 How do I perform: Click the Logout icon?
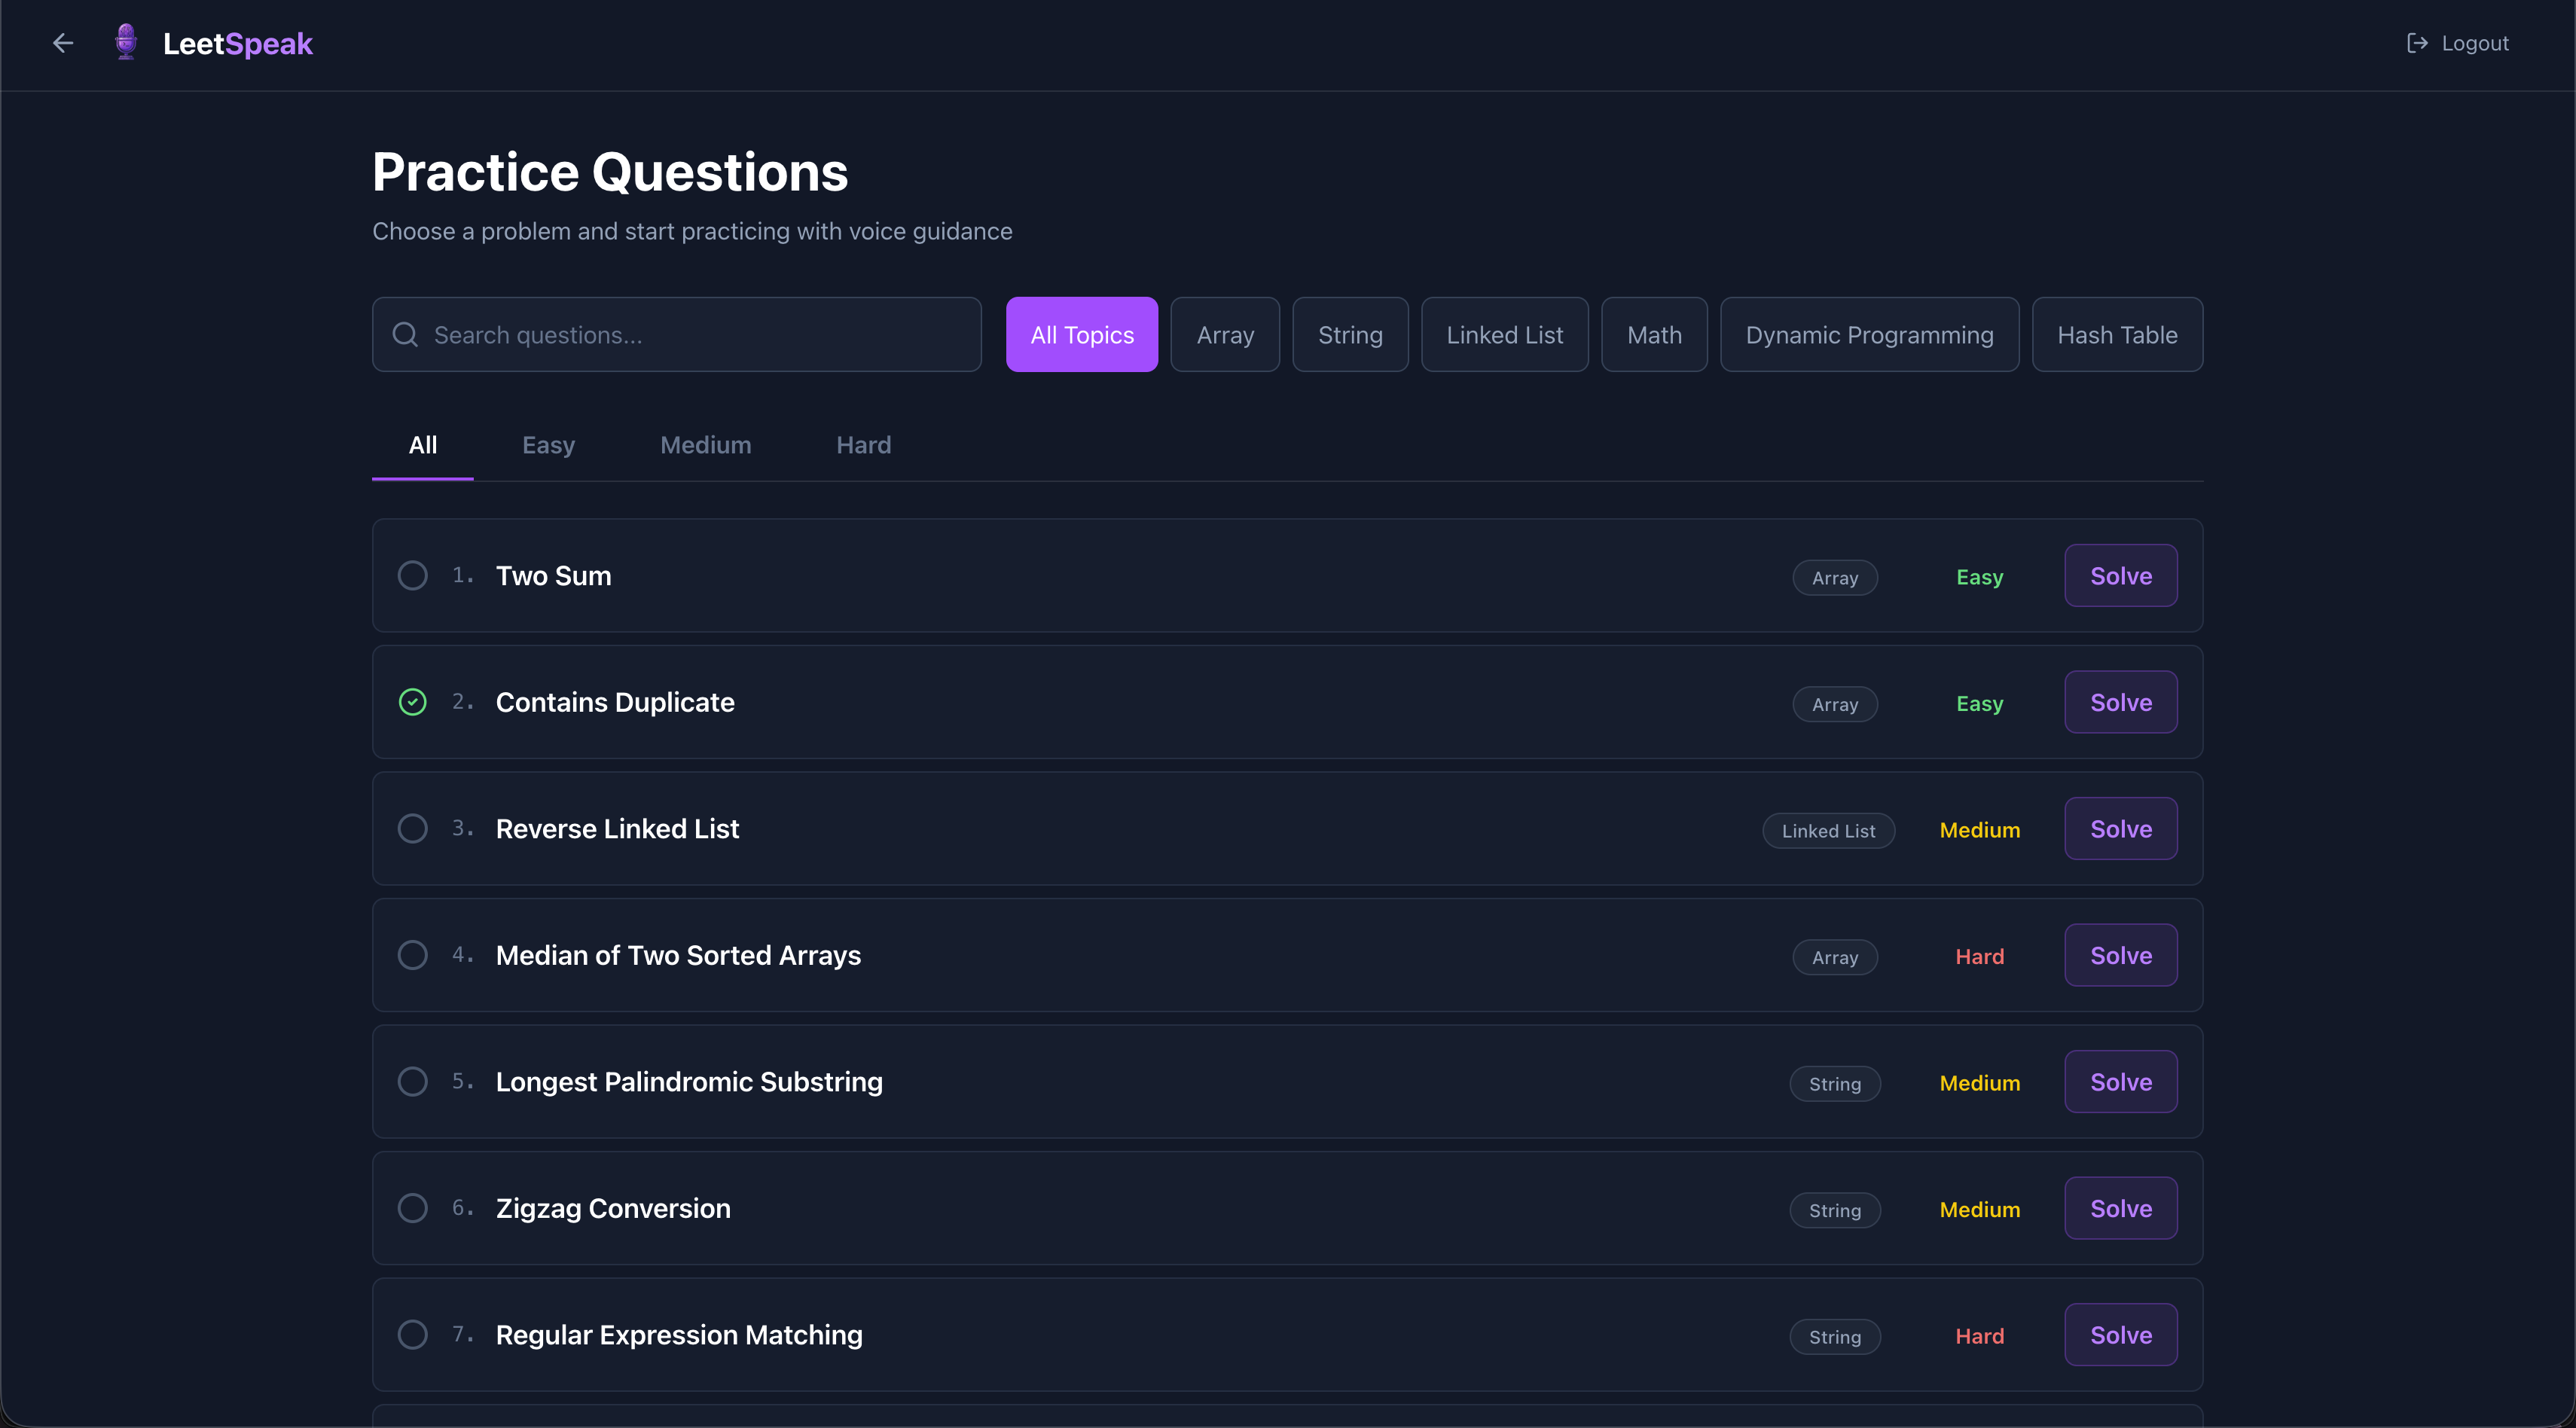[x=2416, y=43]
